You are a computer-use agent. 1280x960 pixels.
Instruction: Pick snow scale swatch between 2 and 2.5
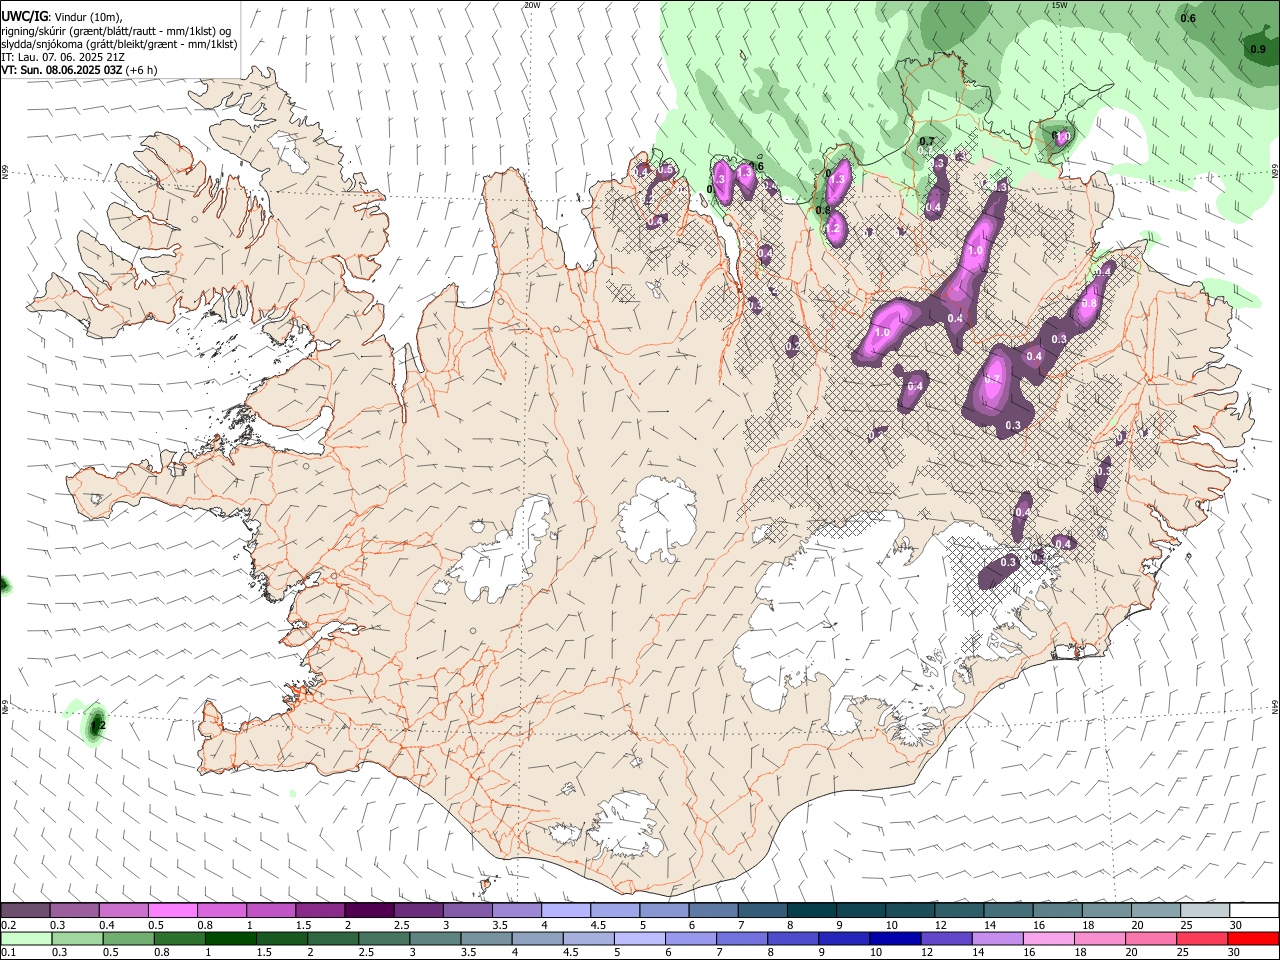(x=368, y=911)
